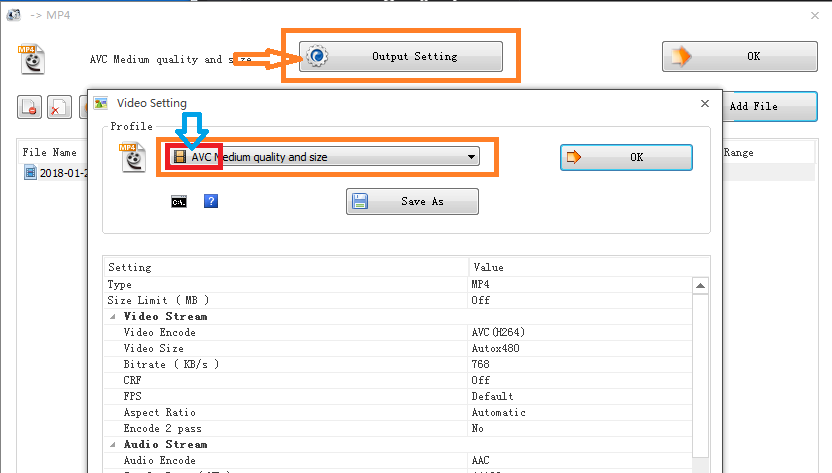Screen dimensions: 832x473
Task: Click the MP4 film reel icon in main window
Action: (33, 58)
